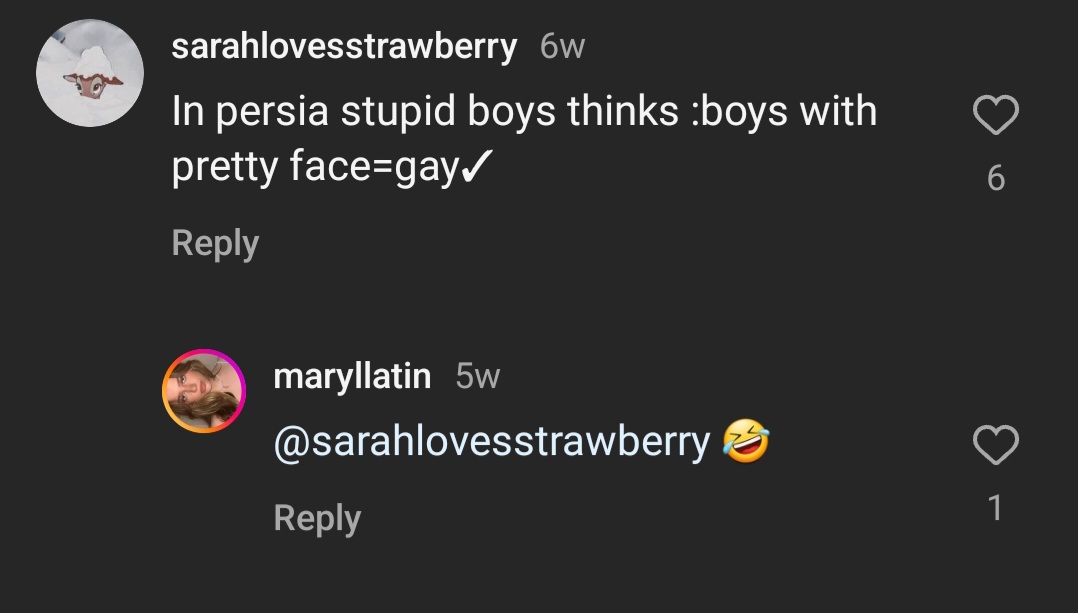Viewport: 1078px width, 613px height.
Task: Open the maryllatin username profile
Action: [352, 376]
